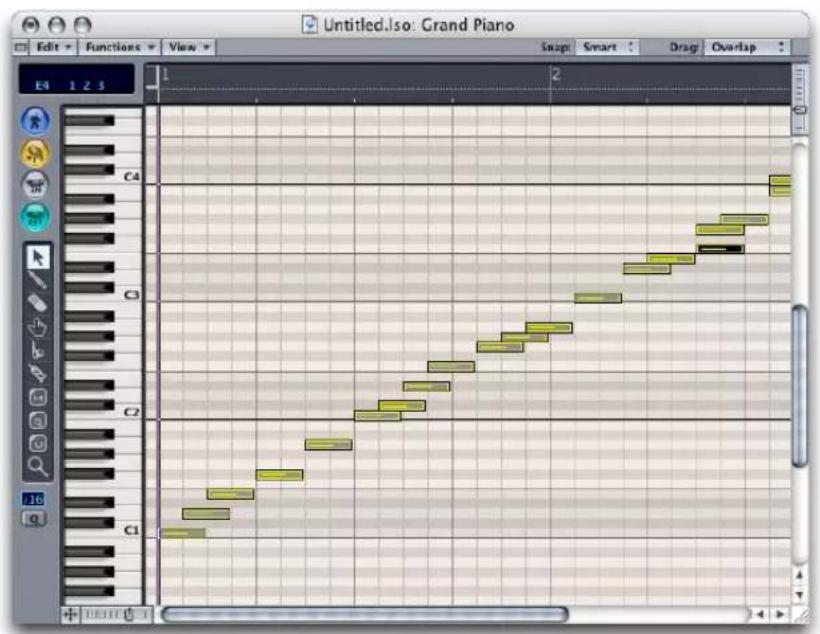Click the small icon left of Edit menu
The width and height of the screenshot is (820, 634).
[21, 47]
